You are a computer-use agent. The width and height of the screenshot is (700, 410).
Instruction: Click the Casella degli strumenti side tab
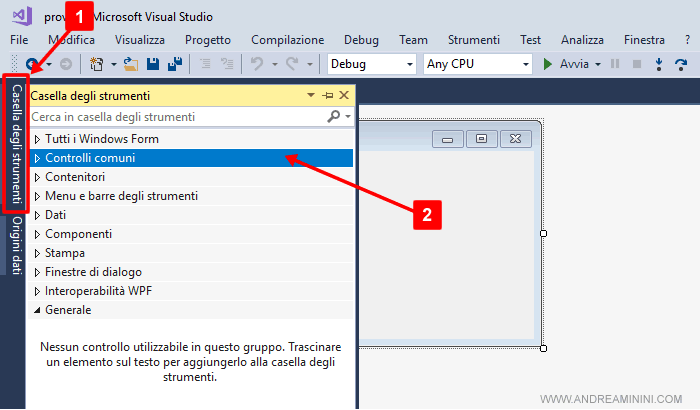(x=15, y=143)
